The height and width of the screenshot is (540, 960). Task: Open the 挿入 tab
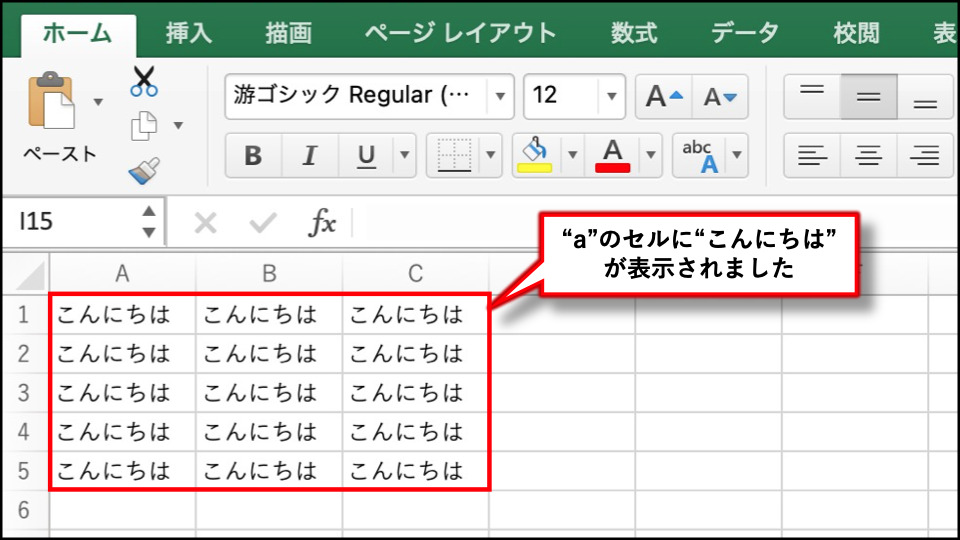pos(189,34)
